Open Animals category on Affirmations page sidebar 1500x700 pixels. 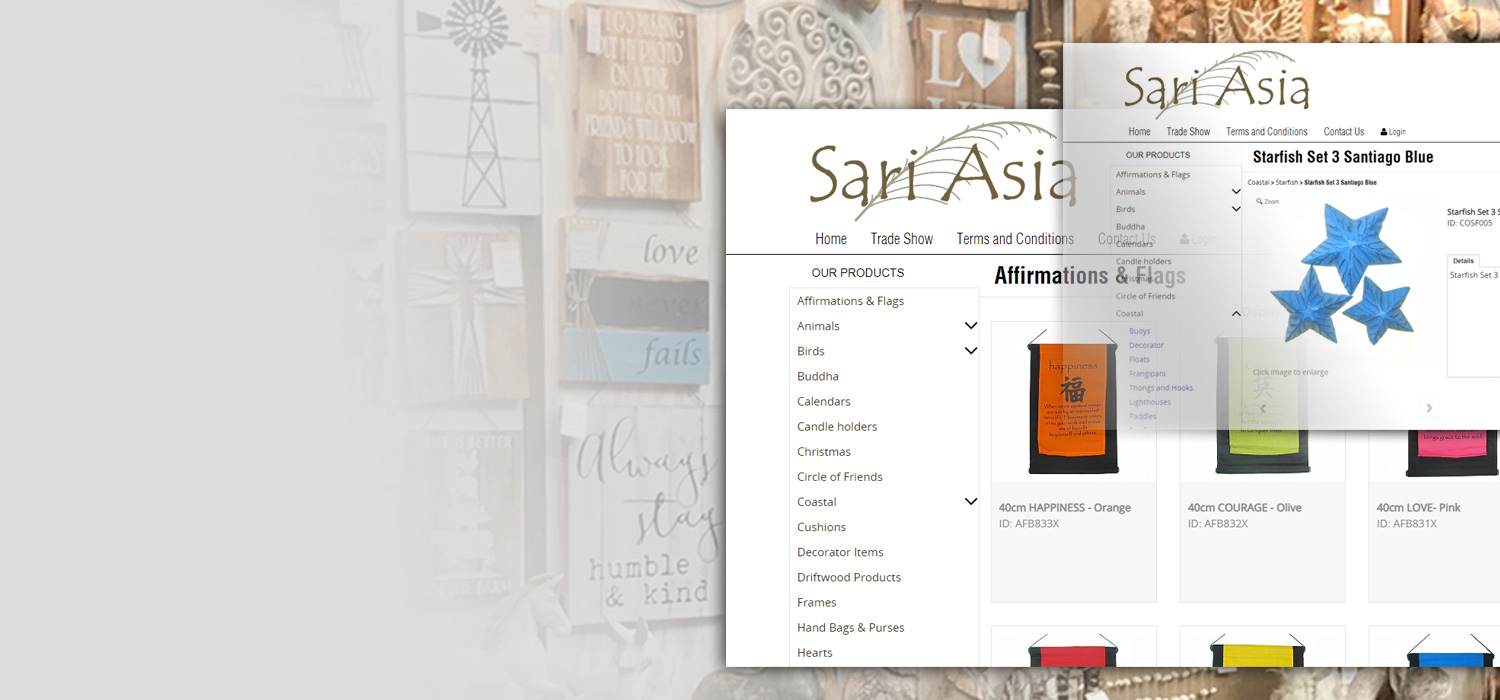tap(818, 326)
